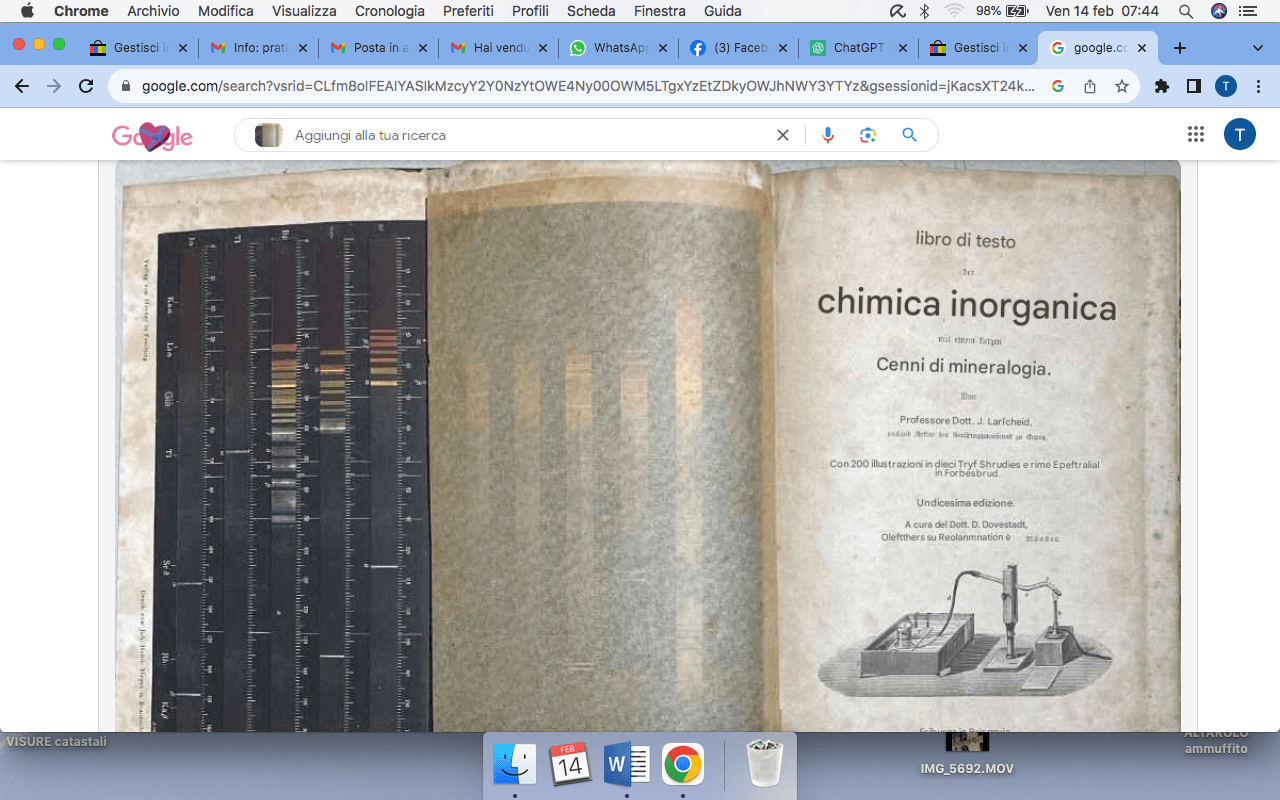This screenshot has width=1280, height=800.
Task: Open the Google apps grid
Action: click(x=1195, y=135)
